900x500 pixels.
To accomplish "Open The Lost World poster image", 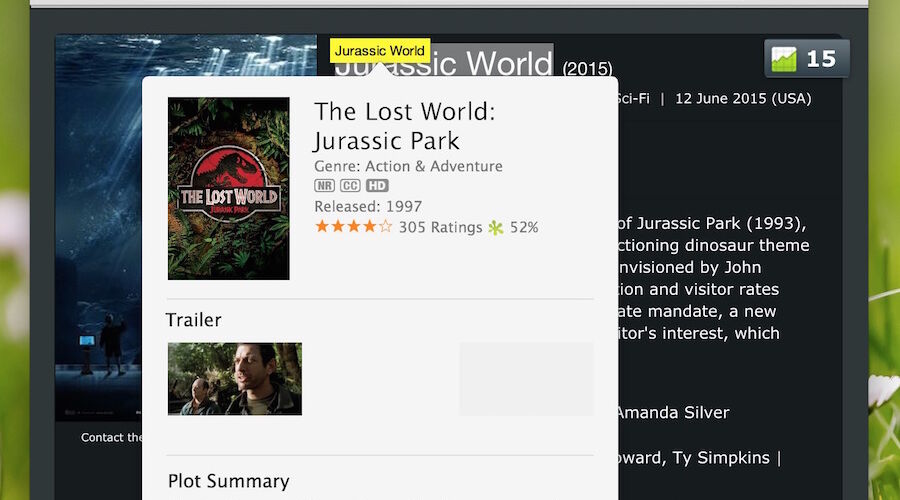I will 228,188.
